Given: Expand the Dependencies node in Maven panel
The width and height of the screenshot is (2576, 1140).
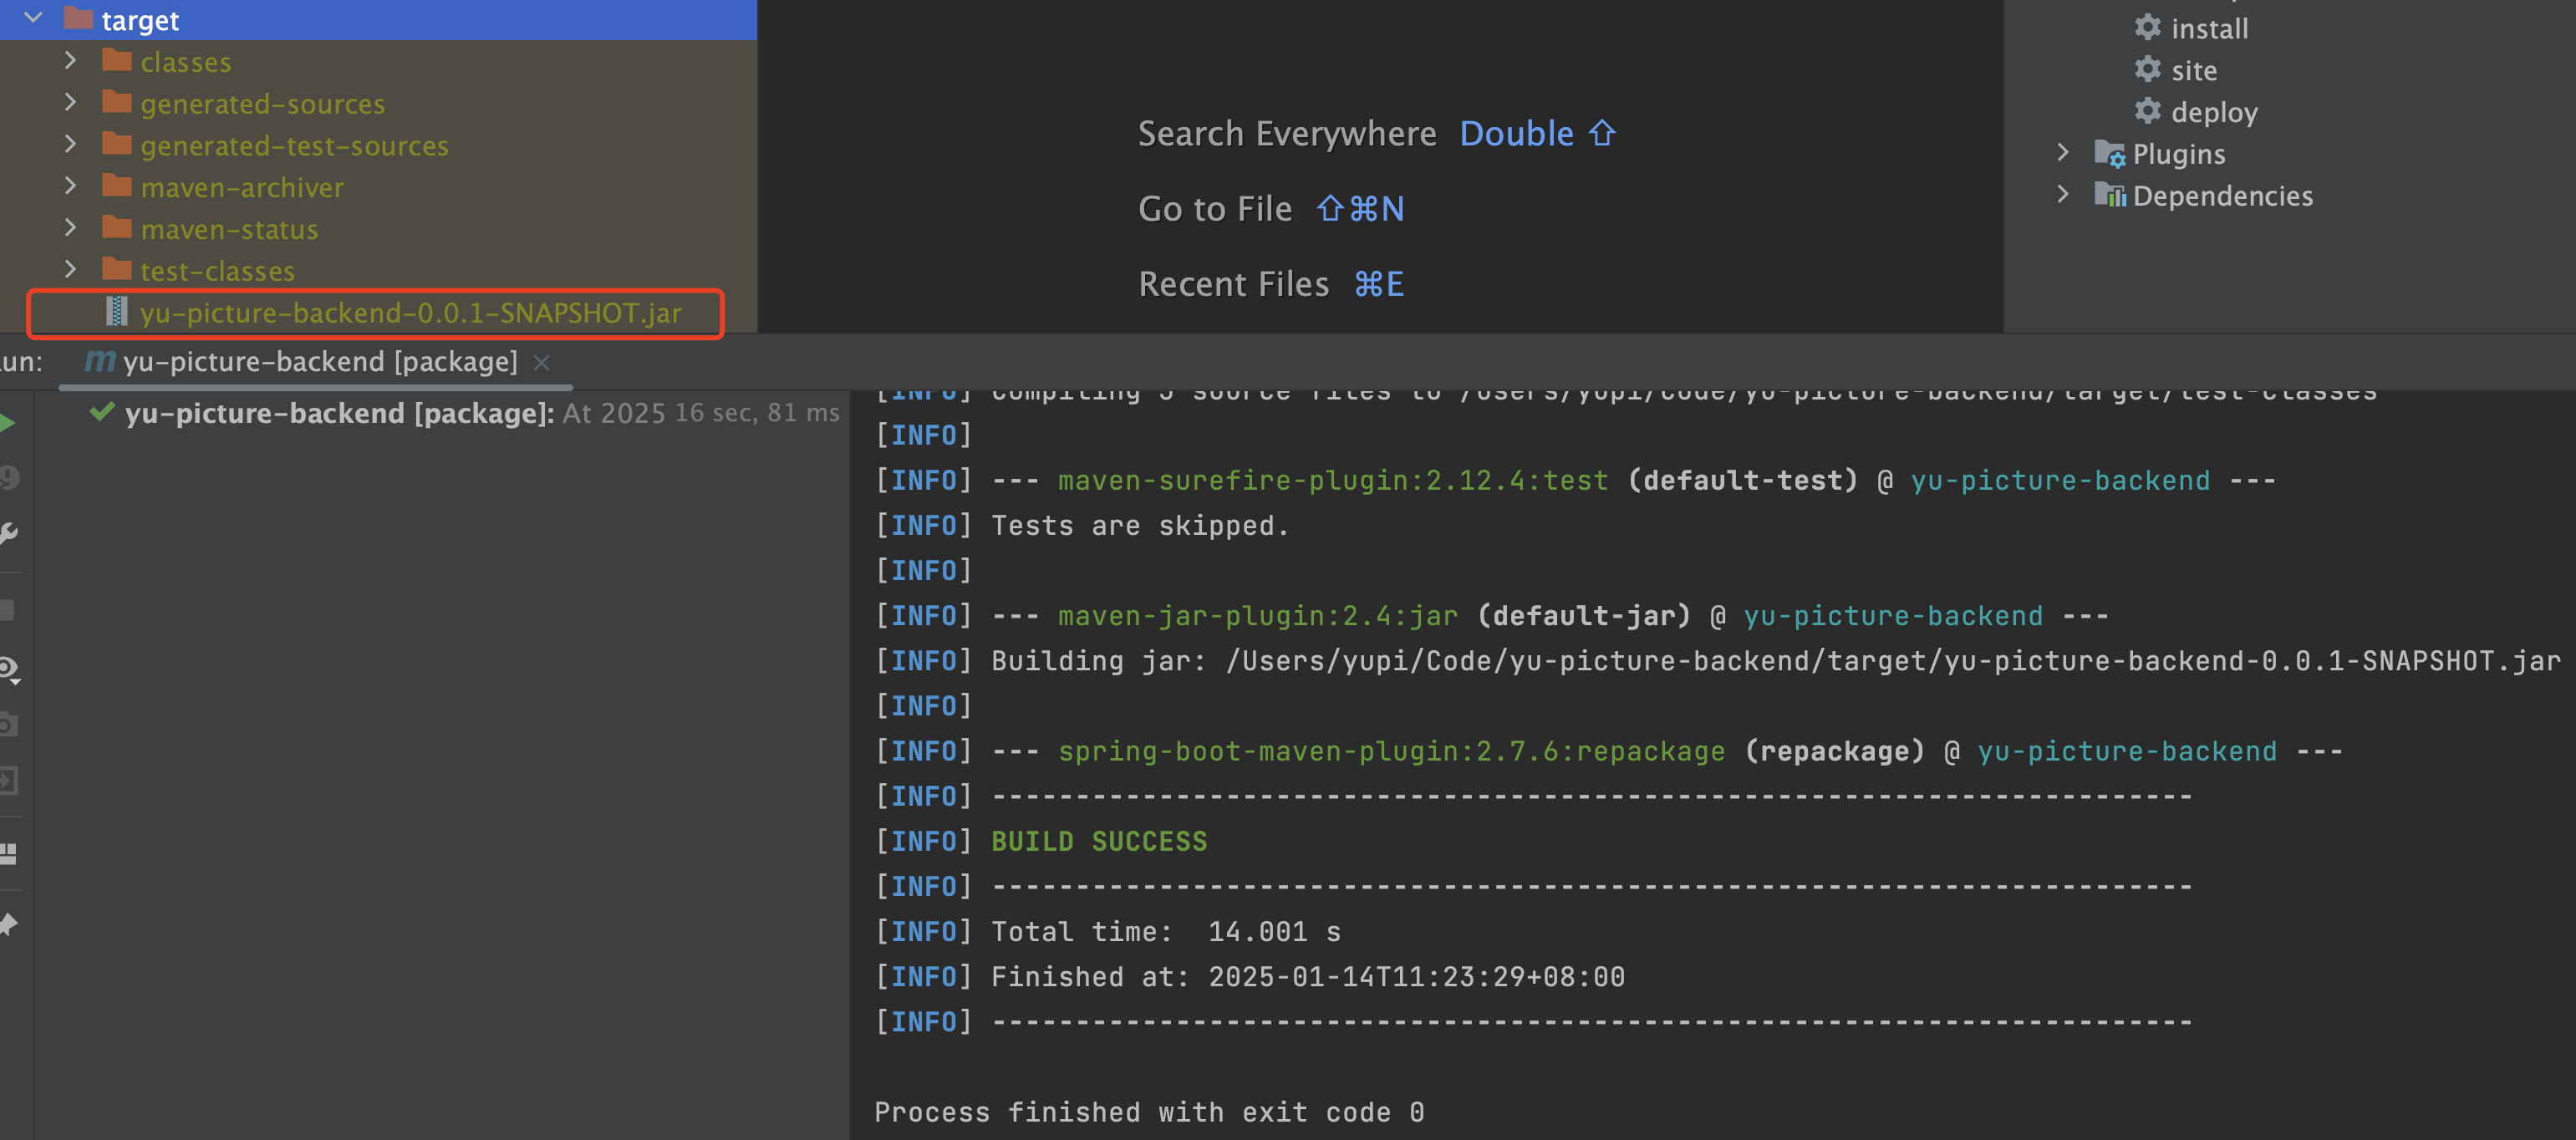Looking at the screenshot, I should (x=2062, y=195).
